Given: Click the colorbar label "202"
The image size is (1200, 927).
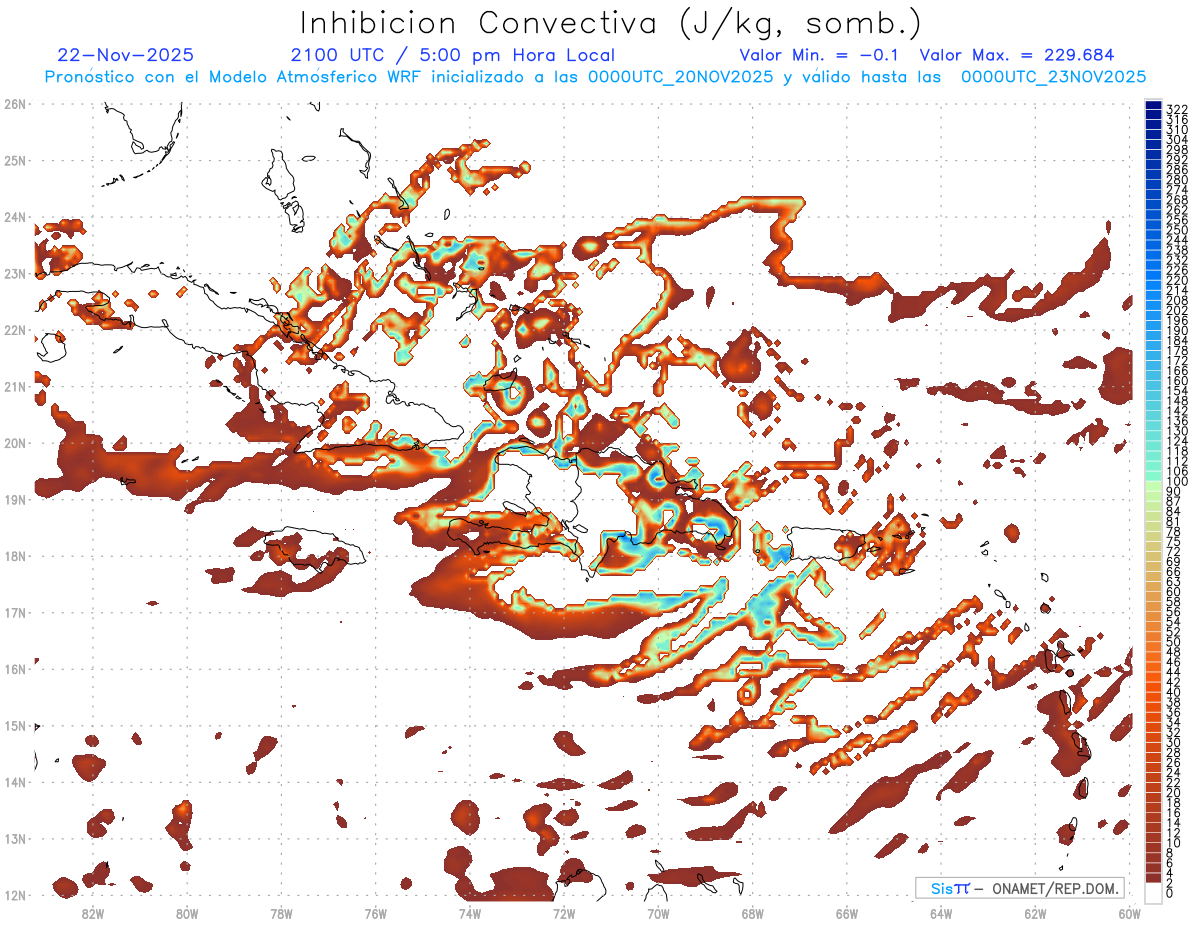Looking at the screenshot, I should point(1176,311).
